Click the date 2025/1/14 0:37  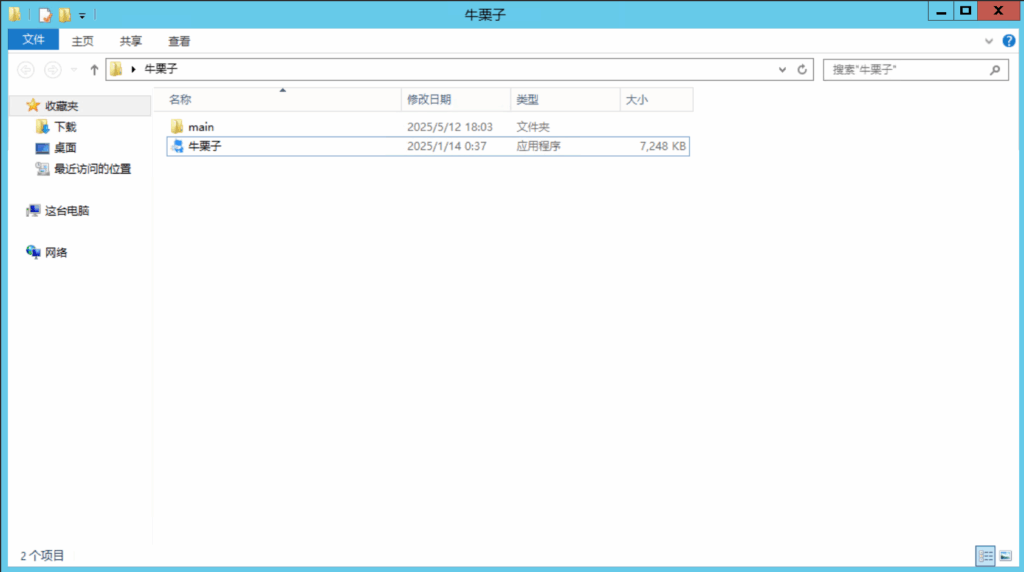coord(447,146)
